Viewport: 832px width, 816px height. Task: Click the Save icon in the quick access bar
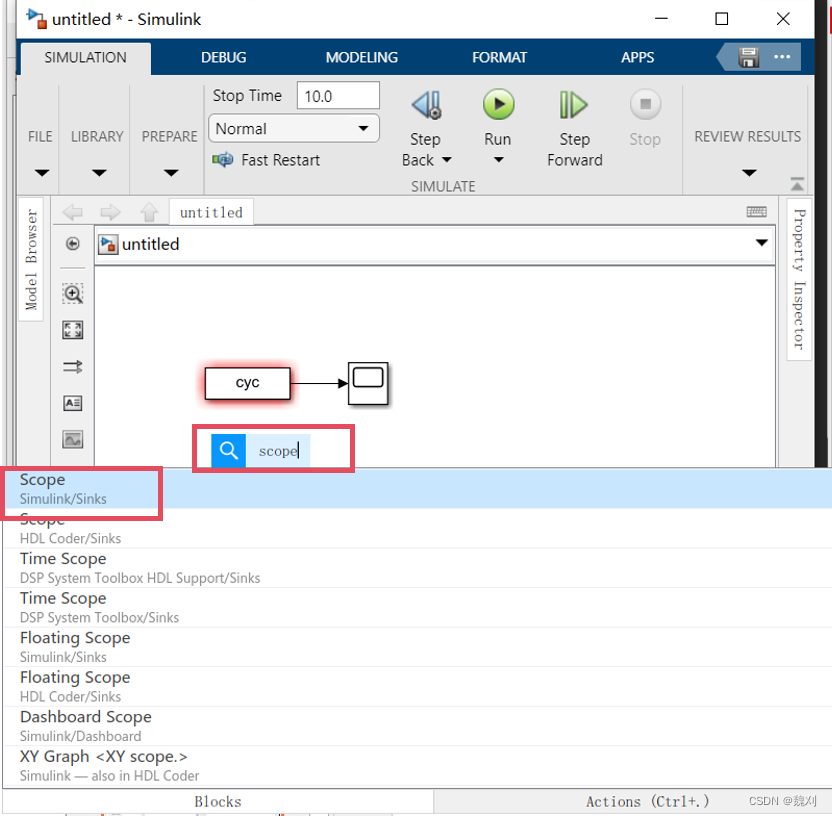tap(748, 57)
